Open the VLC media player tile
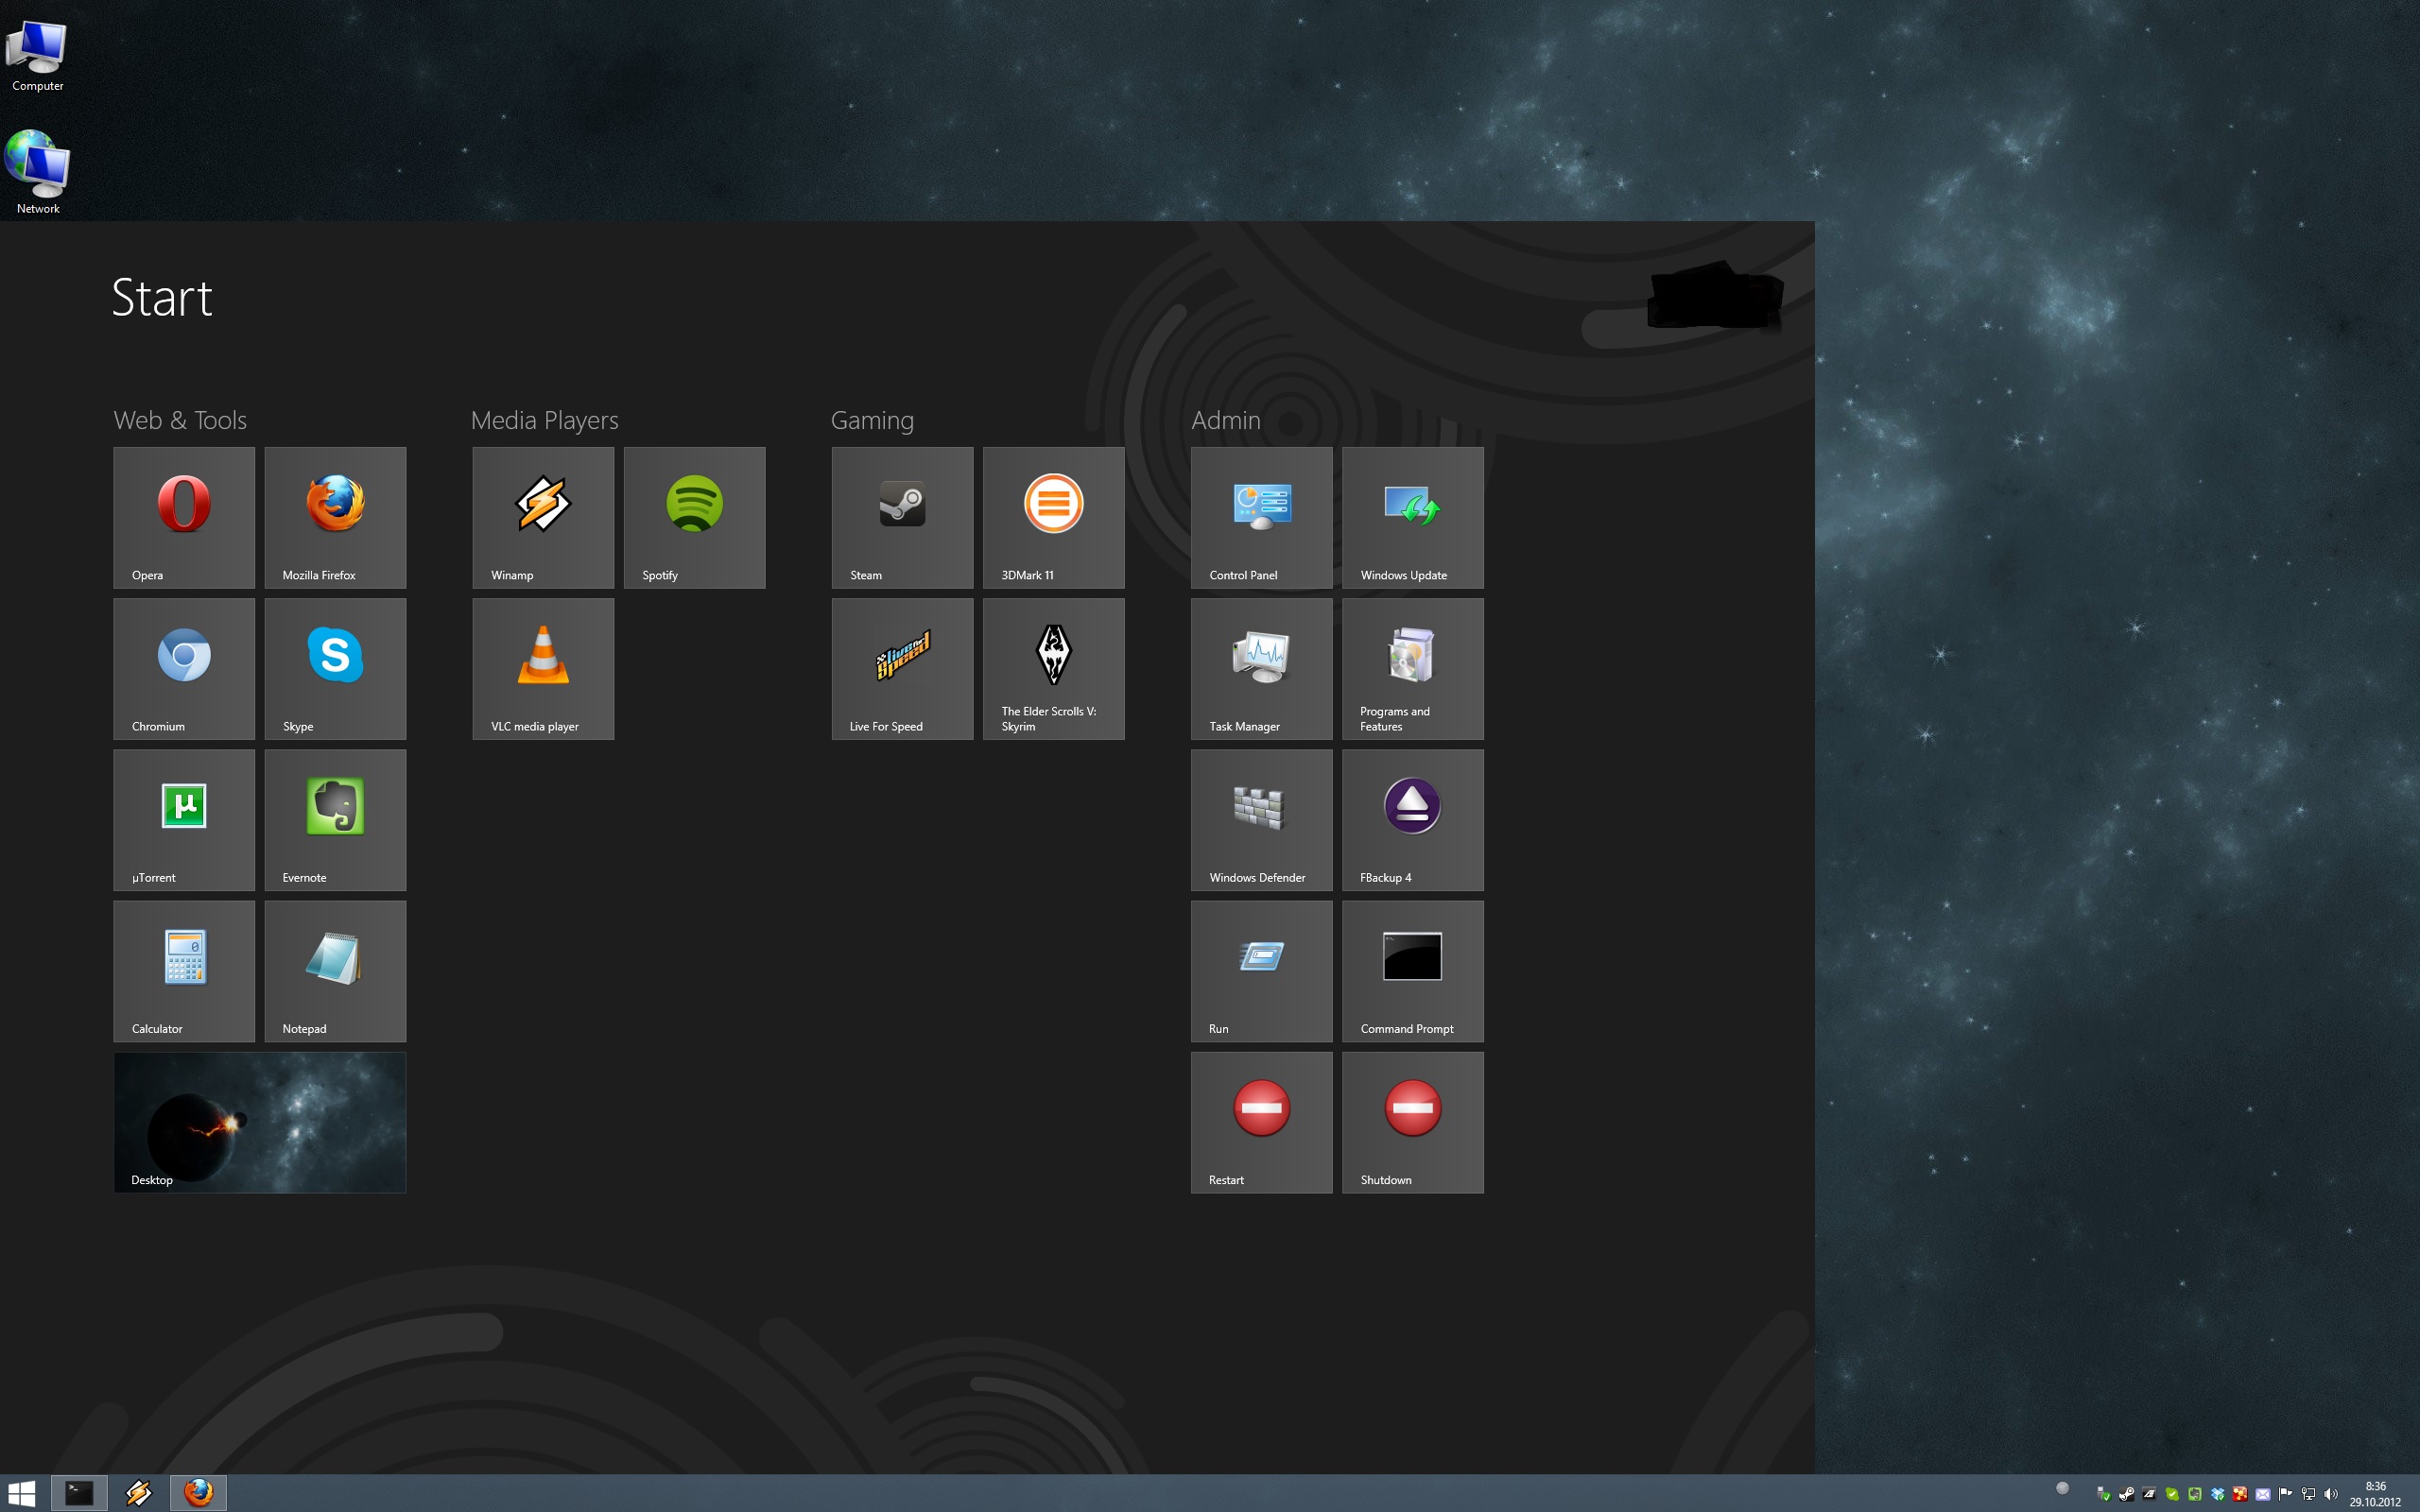 [x=543, y=668]
